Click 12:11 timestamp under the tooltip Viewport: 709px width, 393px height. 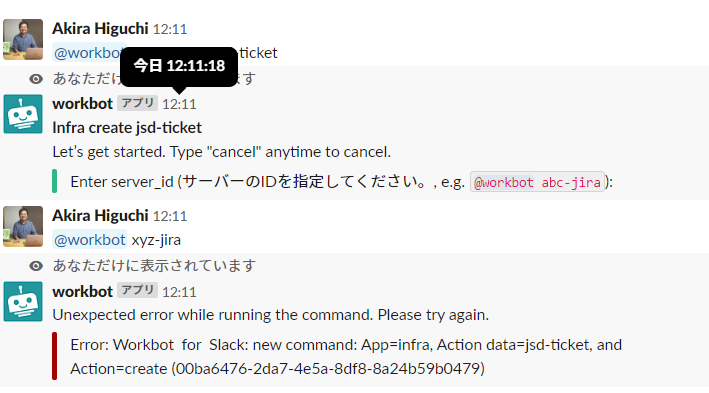180,104
